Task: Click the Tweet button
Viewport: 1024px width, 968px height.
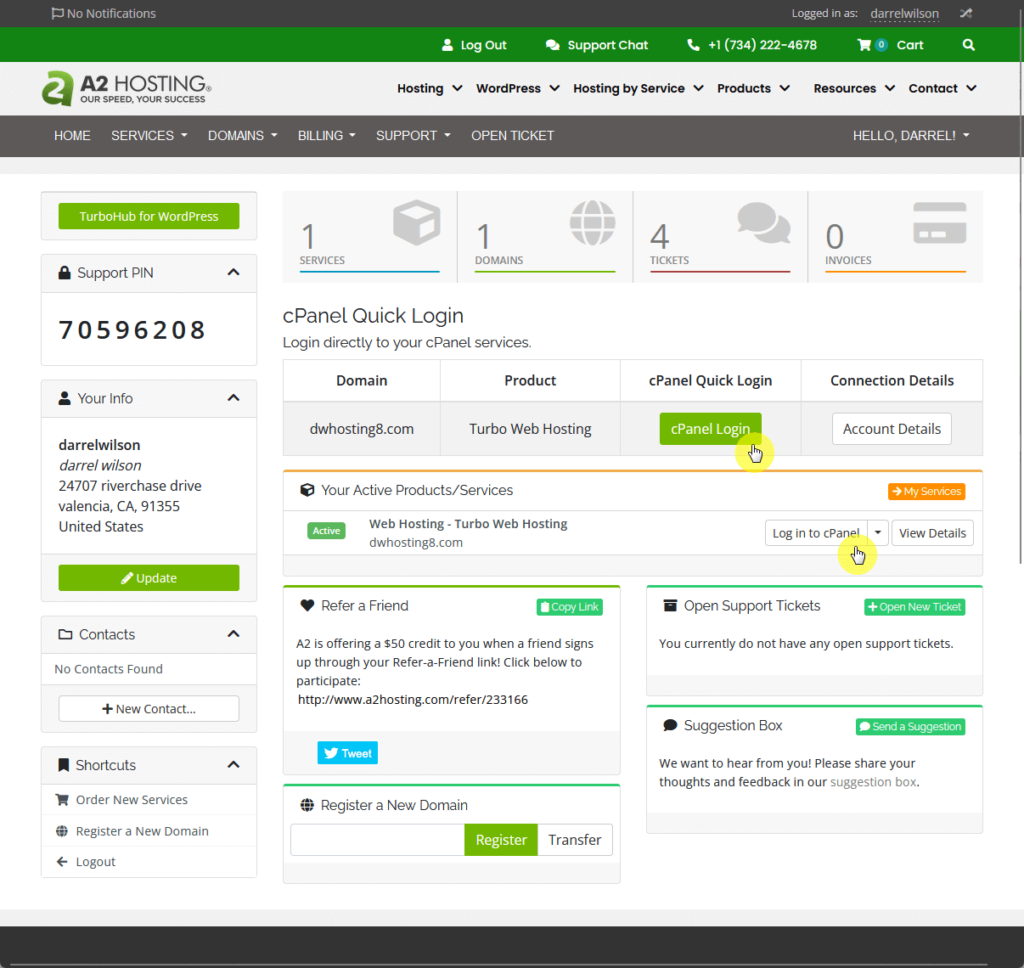Action: pos(347,753)
